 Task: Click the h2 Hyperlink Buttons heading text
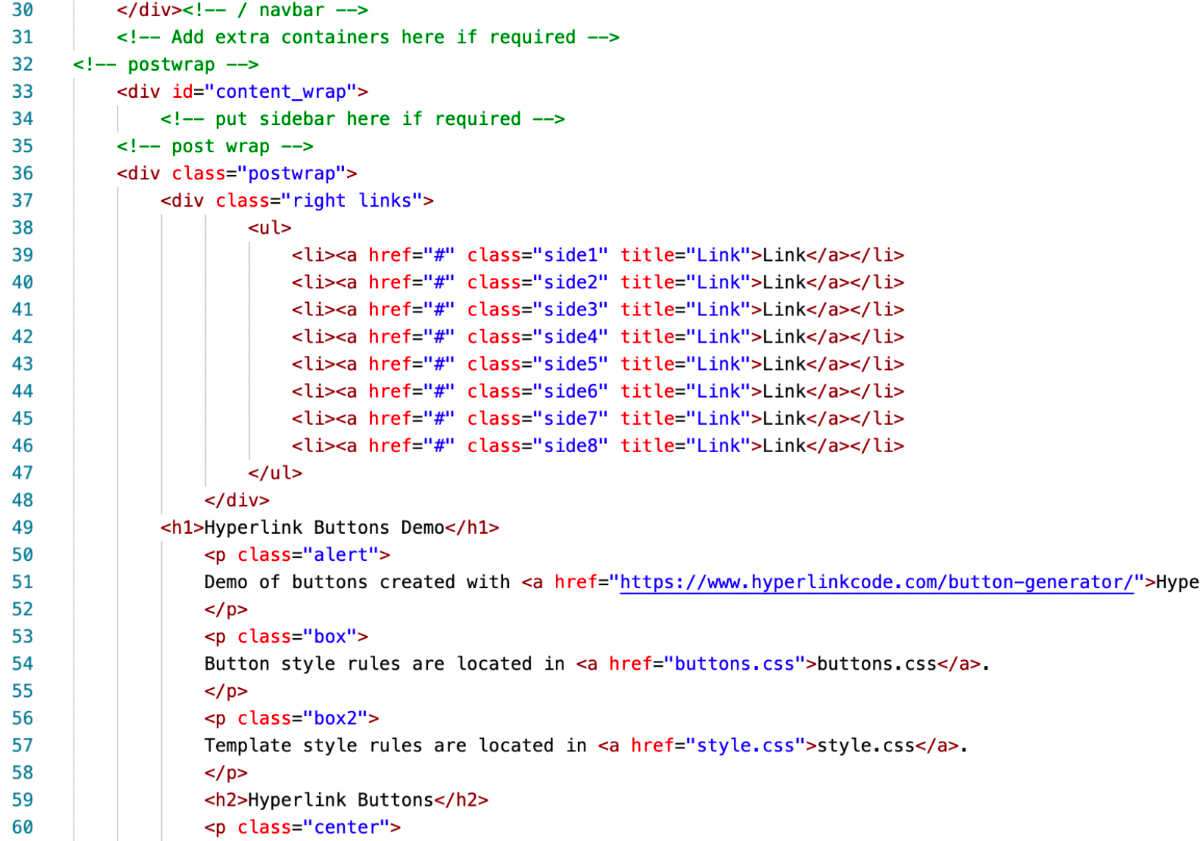[345, 799]
